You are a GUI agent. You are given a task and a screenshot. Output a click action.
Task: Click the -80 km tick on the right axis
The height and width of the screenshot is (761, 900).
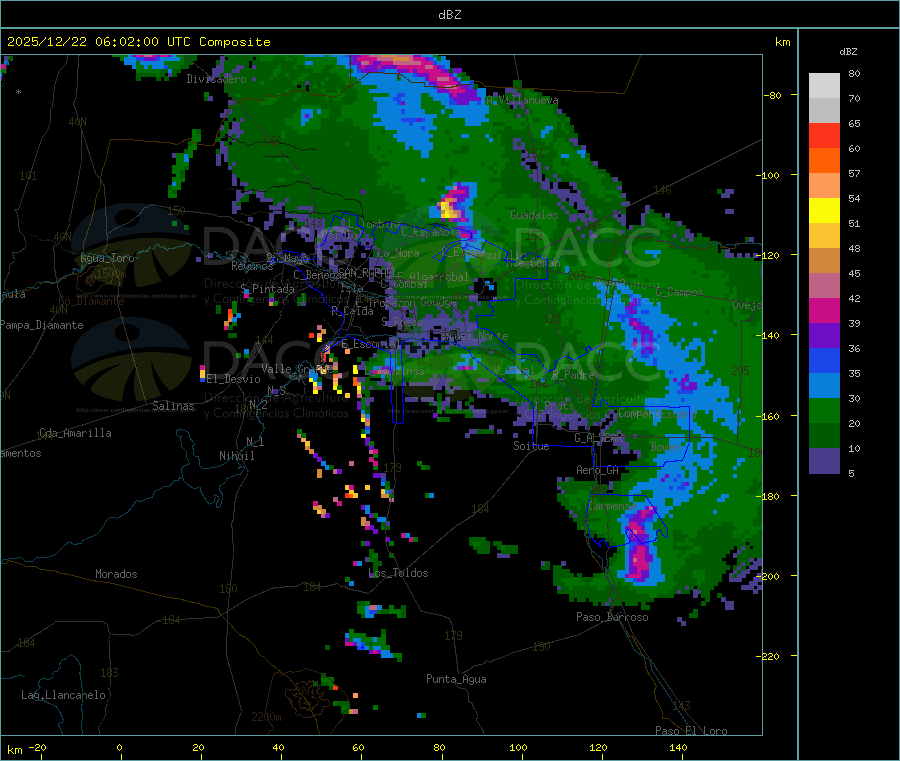tap(772, 95)
